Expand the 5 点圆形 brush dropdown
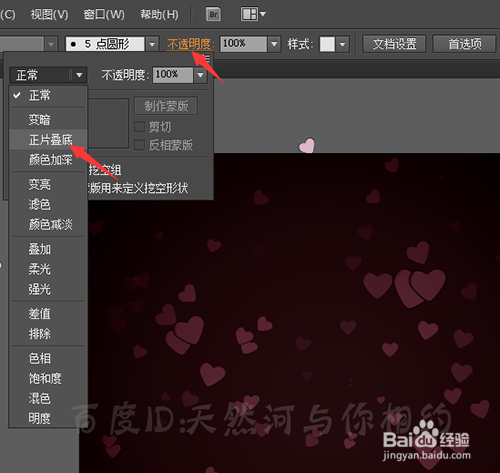 click(152, 44)
